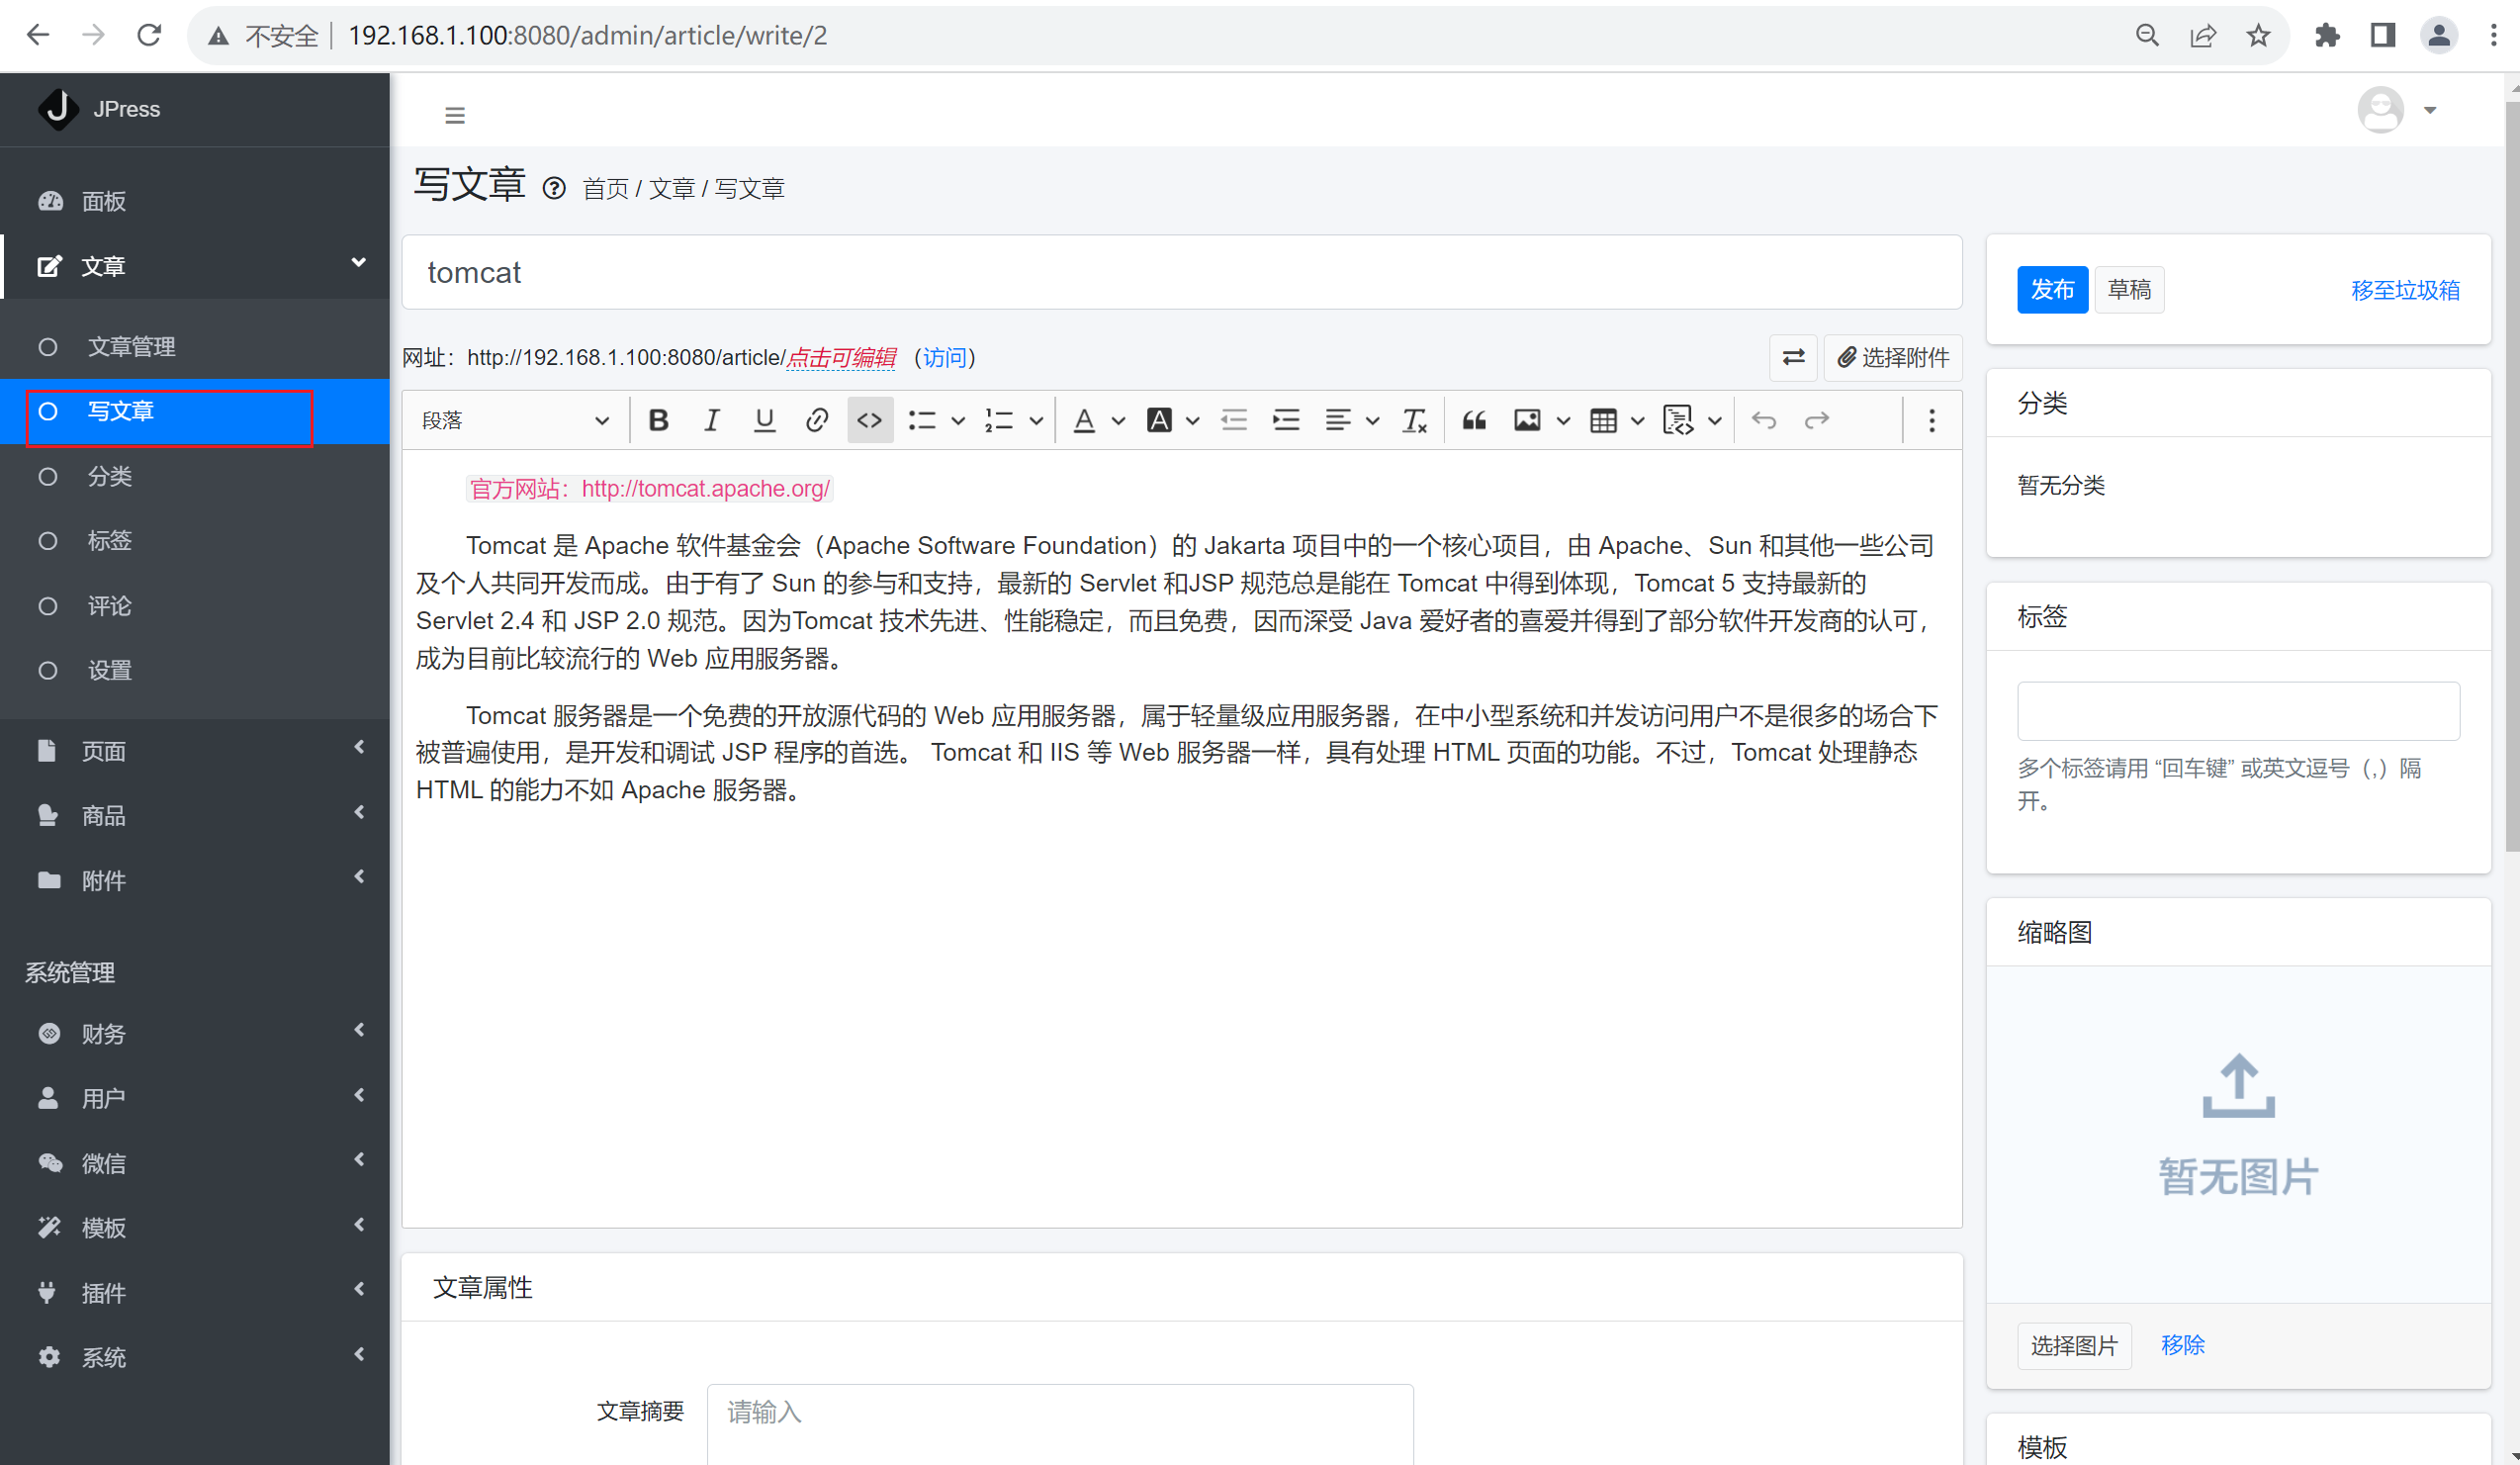The image size is (2520, 1465).
Task: Insert a hyperlink with the link icon
Action: point(817,421)
